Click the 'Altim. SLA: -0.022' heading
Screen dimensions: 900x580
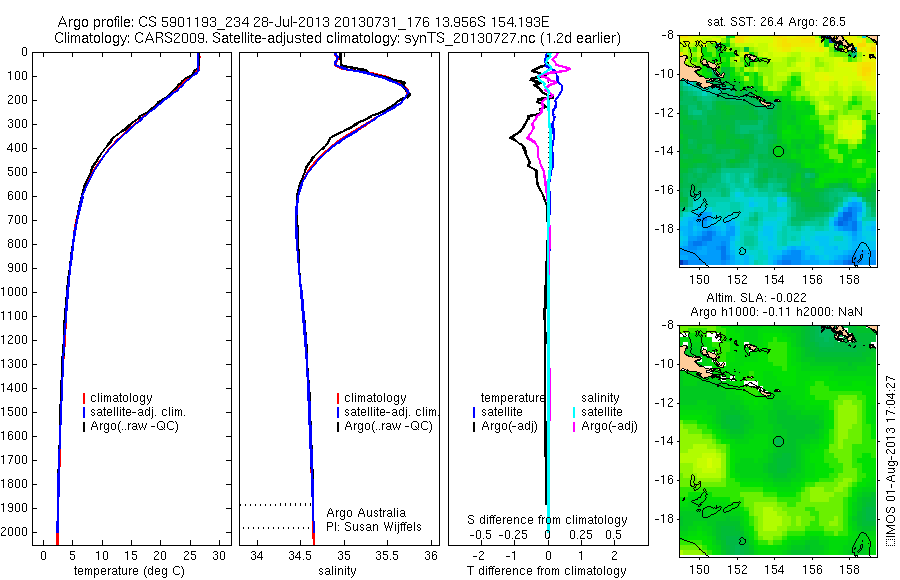pos(756,298)
